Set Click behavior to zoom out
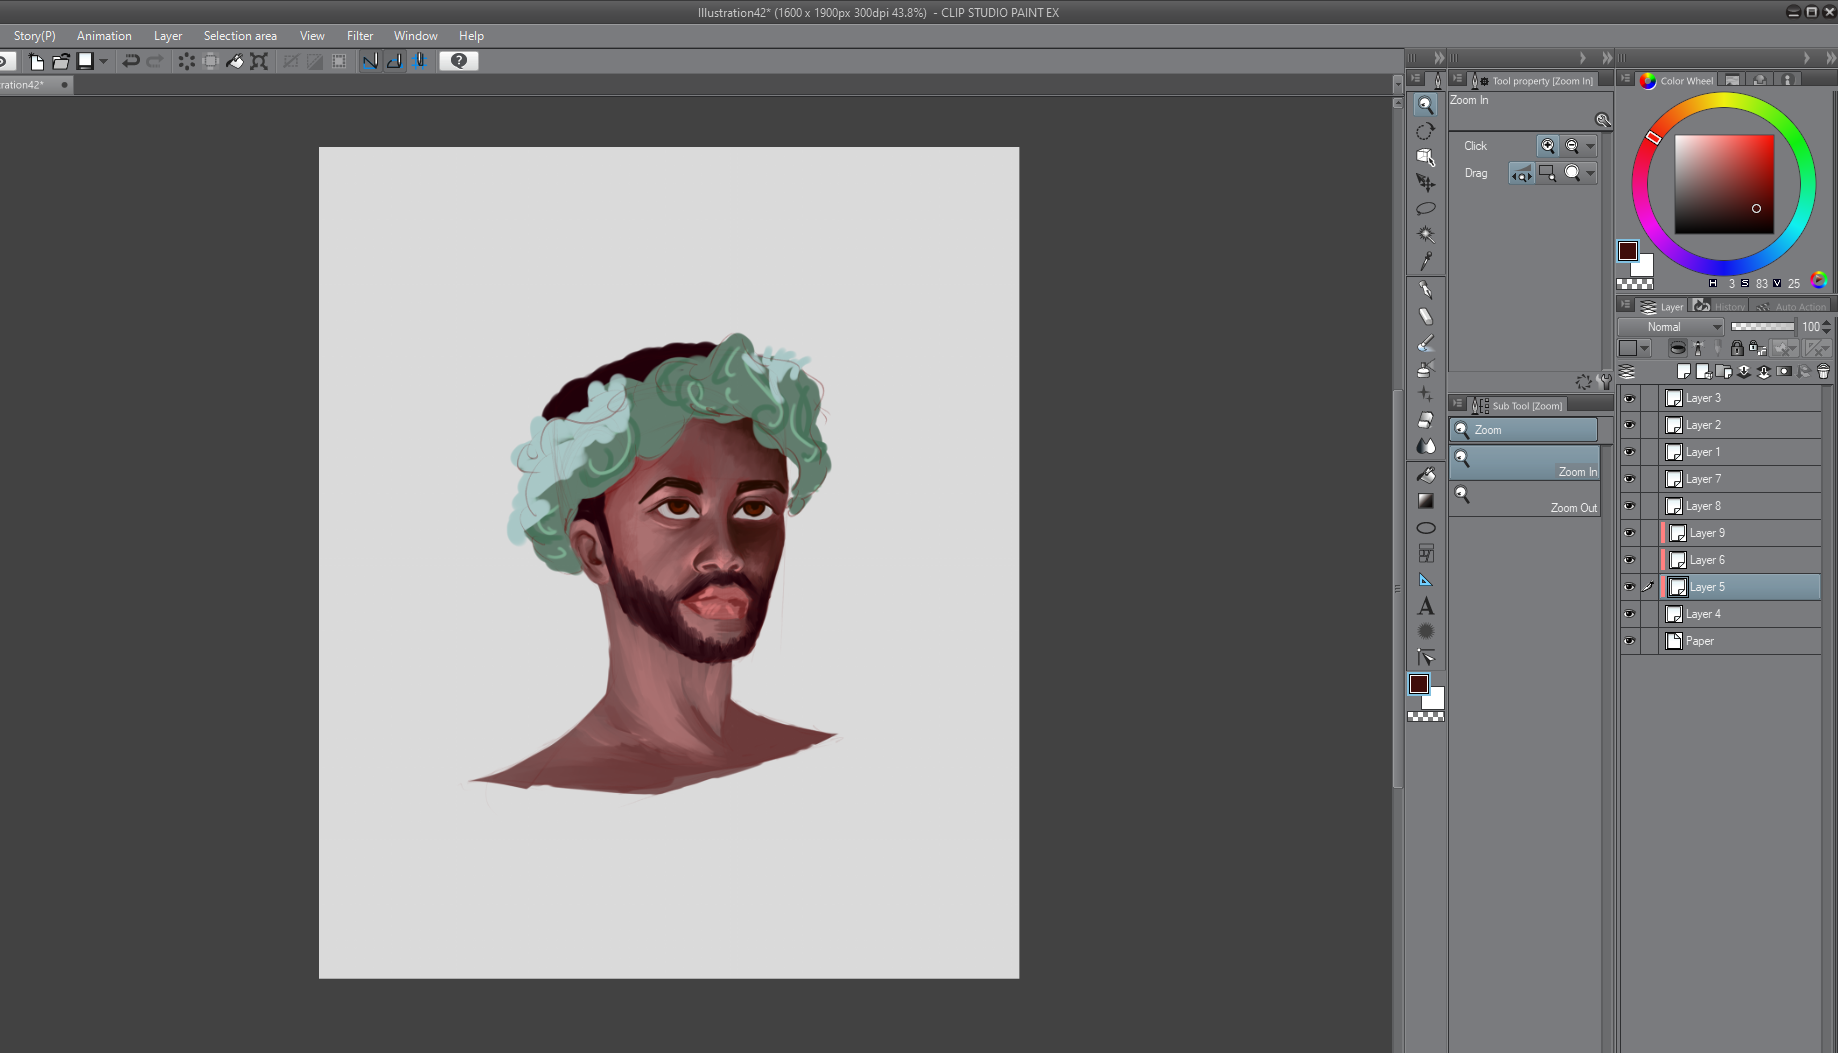 (x=1572, y=146)
